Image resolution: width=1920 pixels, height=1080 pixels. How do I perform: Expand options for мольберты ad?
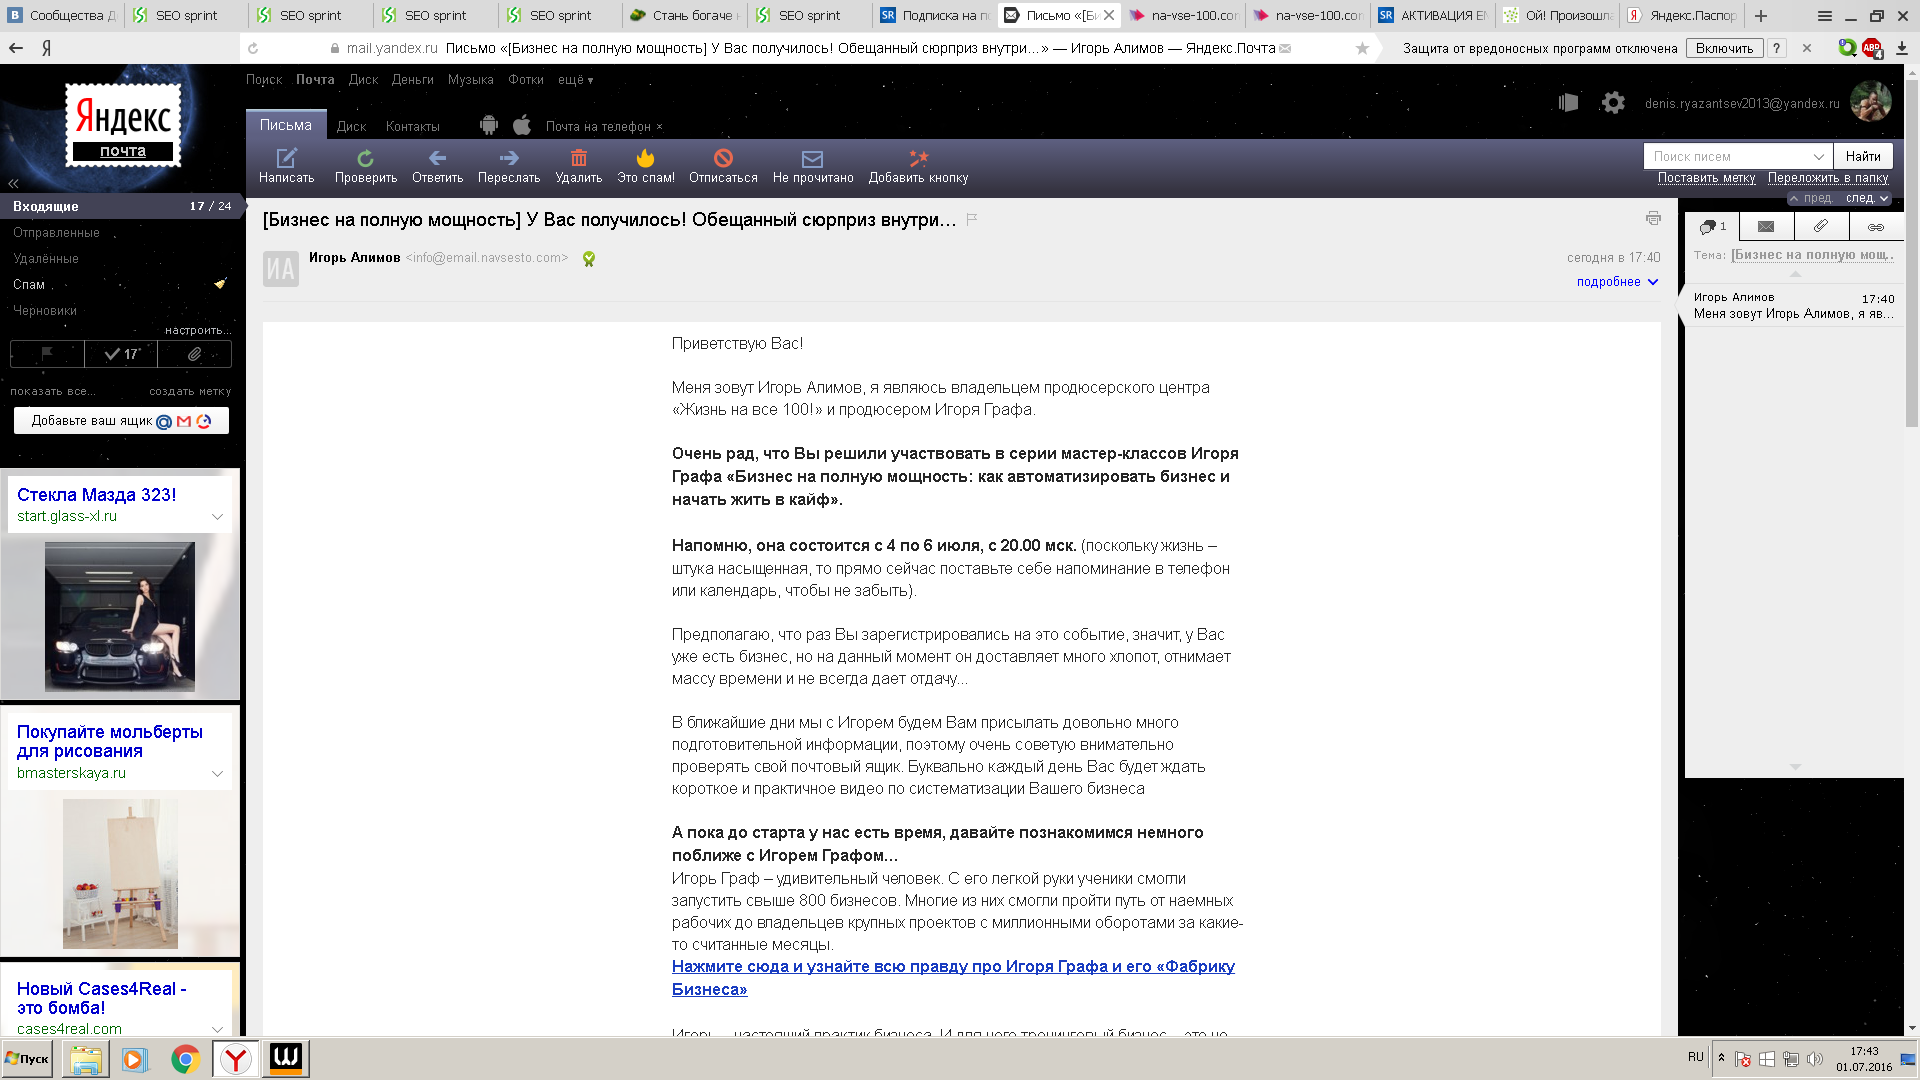[217, 774]
